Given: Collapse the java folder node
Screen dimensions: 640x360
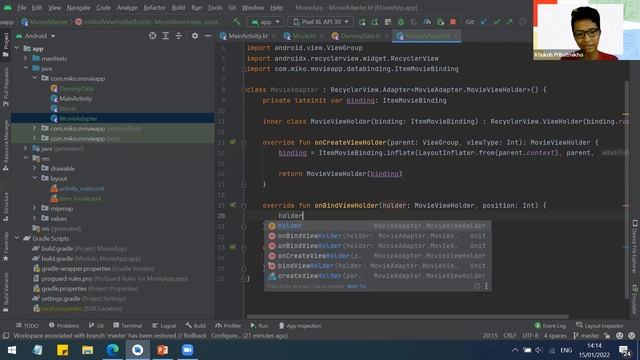Looking at the screenshot, I should [25, 68].
